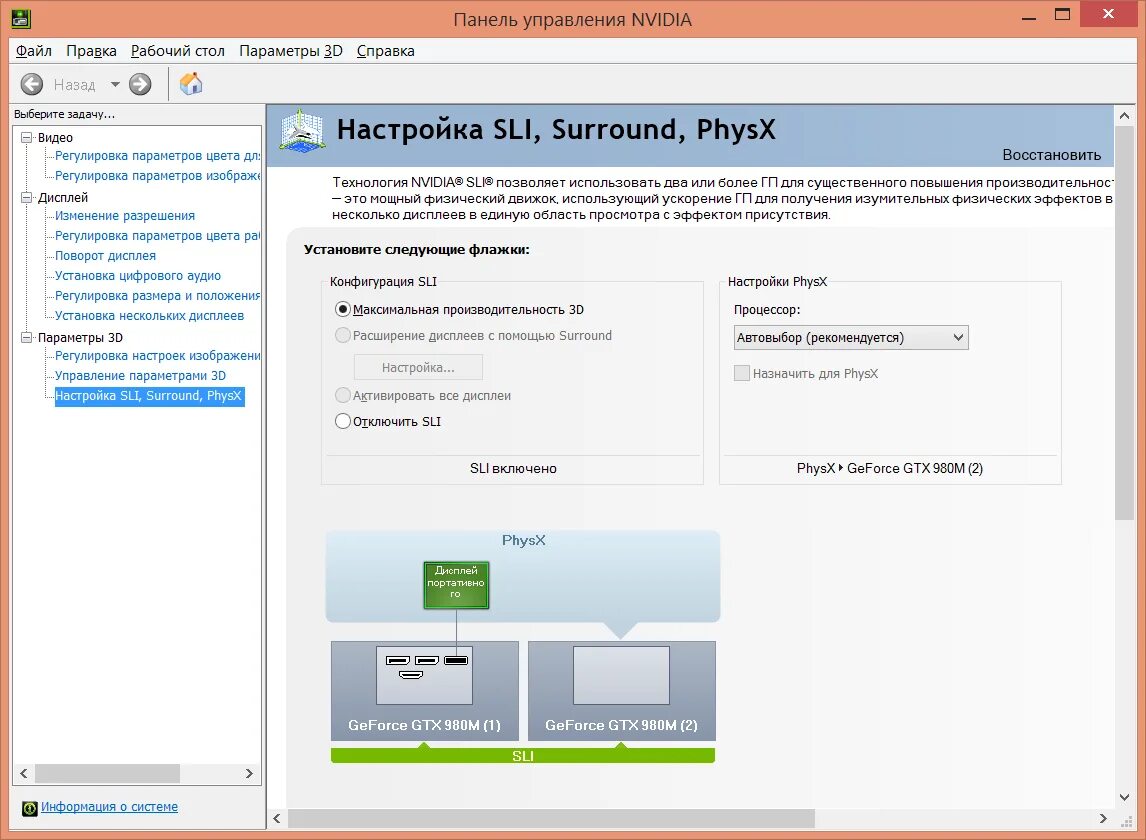Open the Рабочий стол menu
This screenshot has height=840, width=1146.
click(178, 51)
